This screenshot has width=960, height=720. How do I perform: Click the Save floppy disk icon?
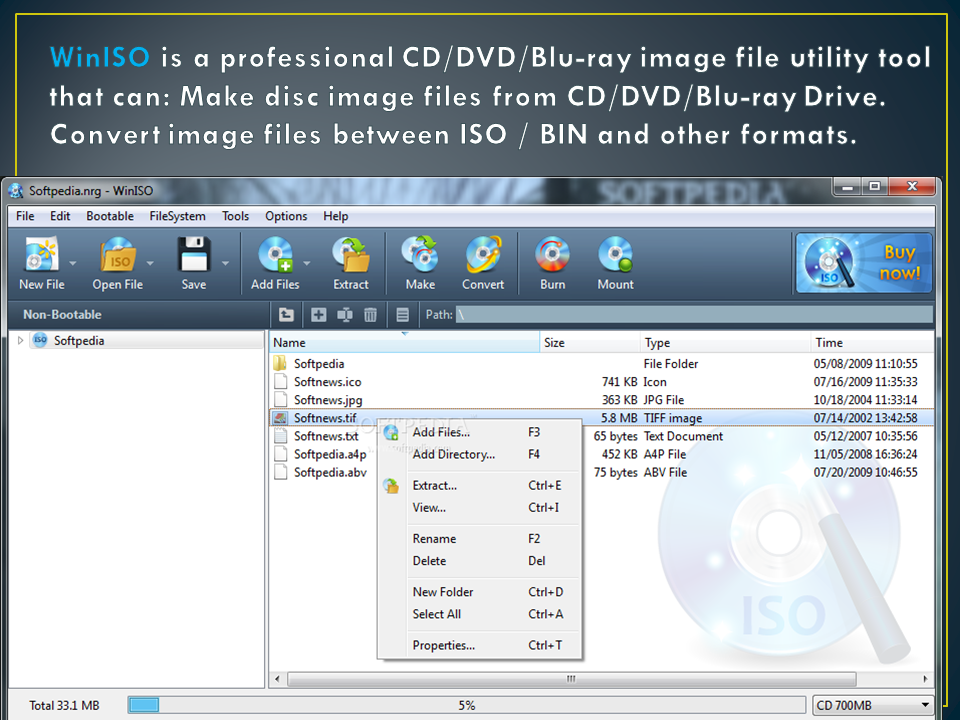click(194, 254)
